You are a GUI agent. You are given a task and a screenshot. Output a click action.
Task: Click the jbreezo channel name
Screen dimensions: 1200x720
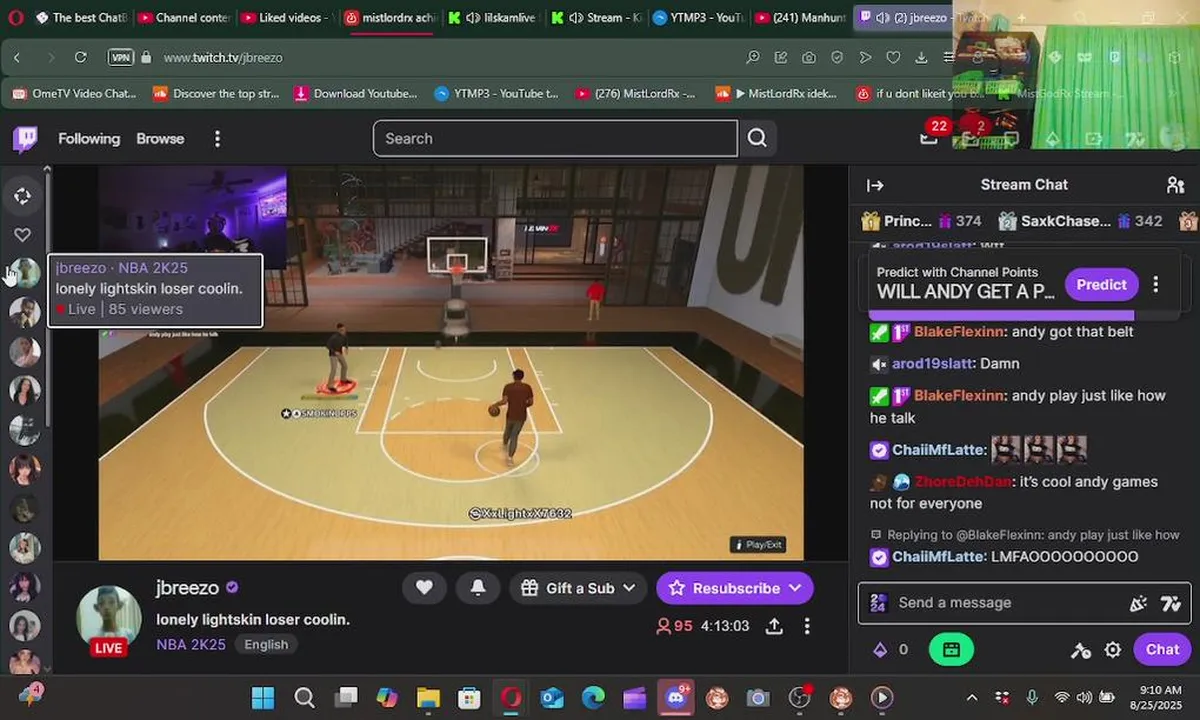pos(187,588)
